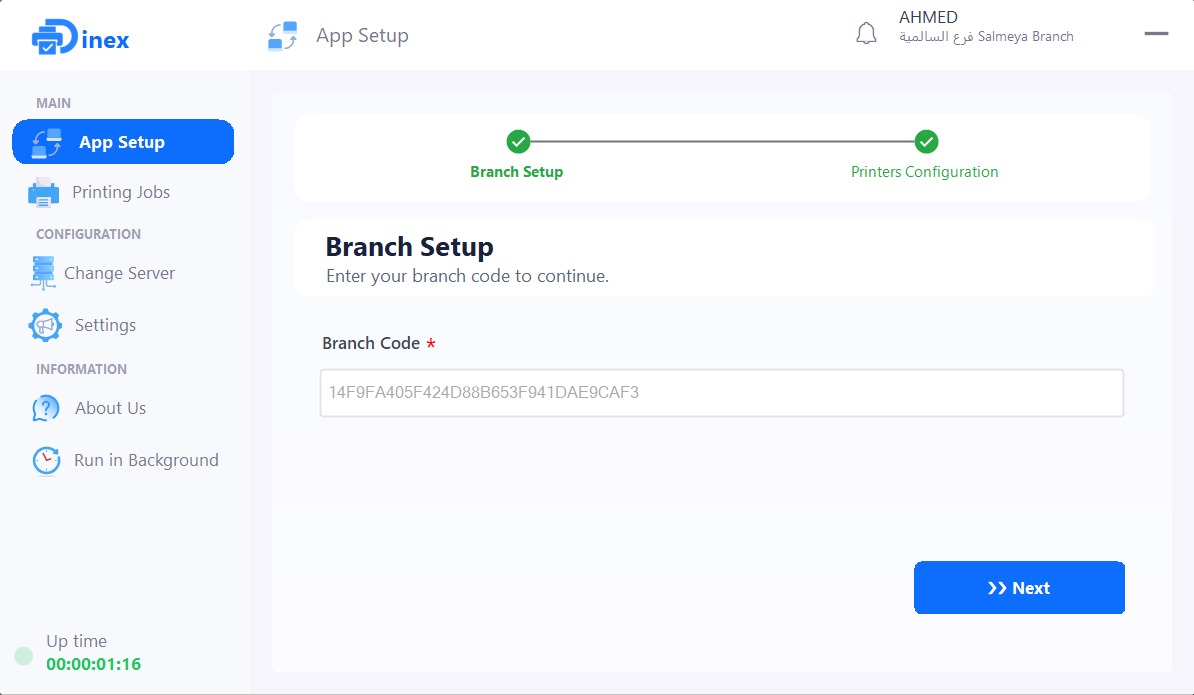Click the About Us question icon
This screenshot has width=1194, height=695.
point(46,408)
